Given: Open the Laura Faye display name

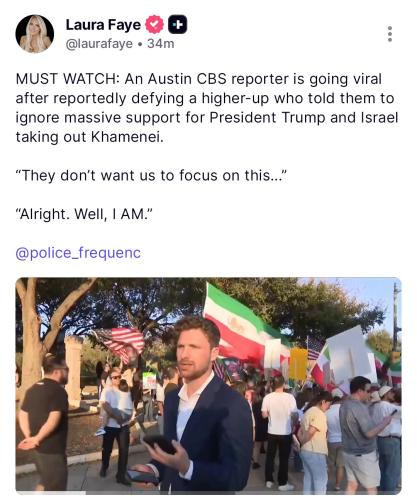Looking at the screenshot, I should coord(103,25).
